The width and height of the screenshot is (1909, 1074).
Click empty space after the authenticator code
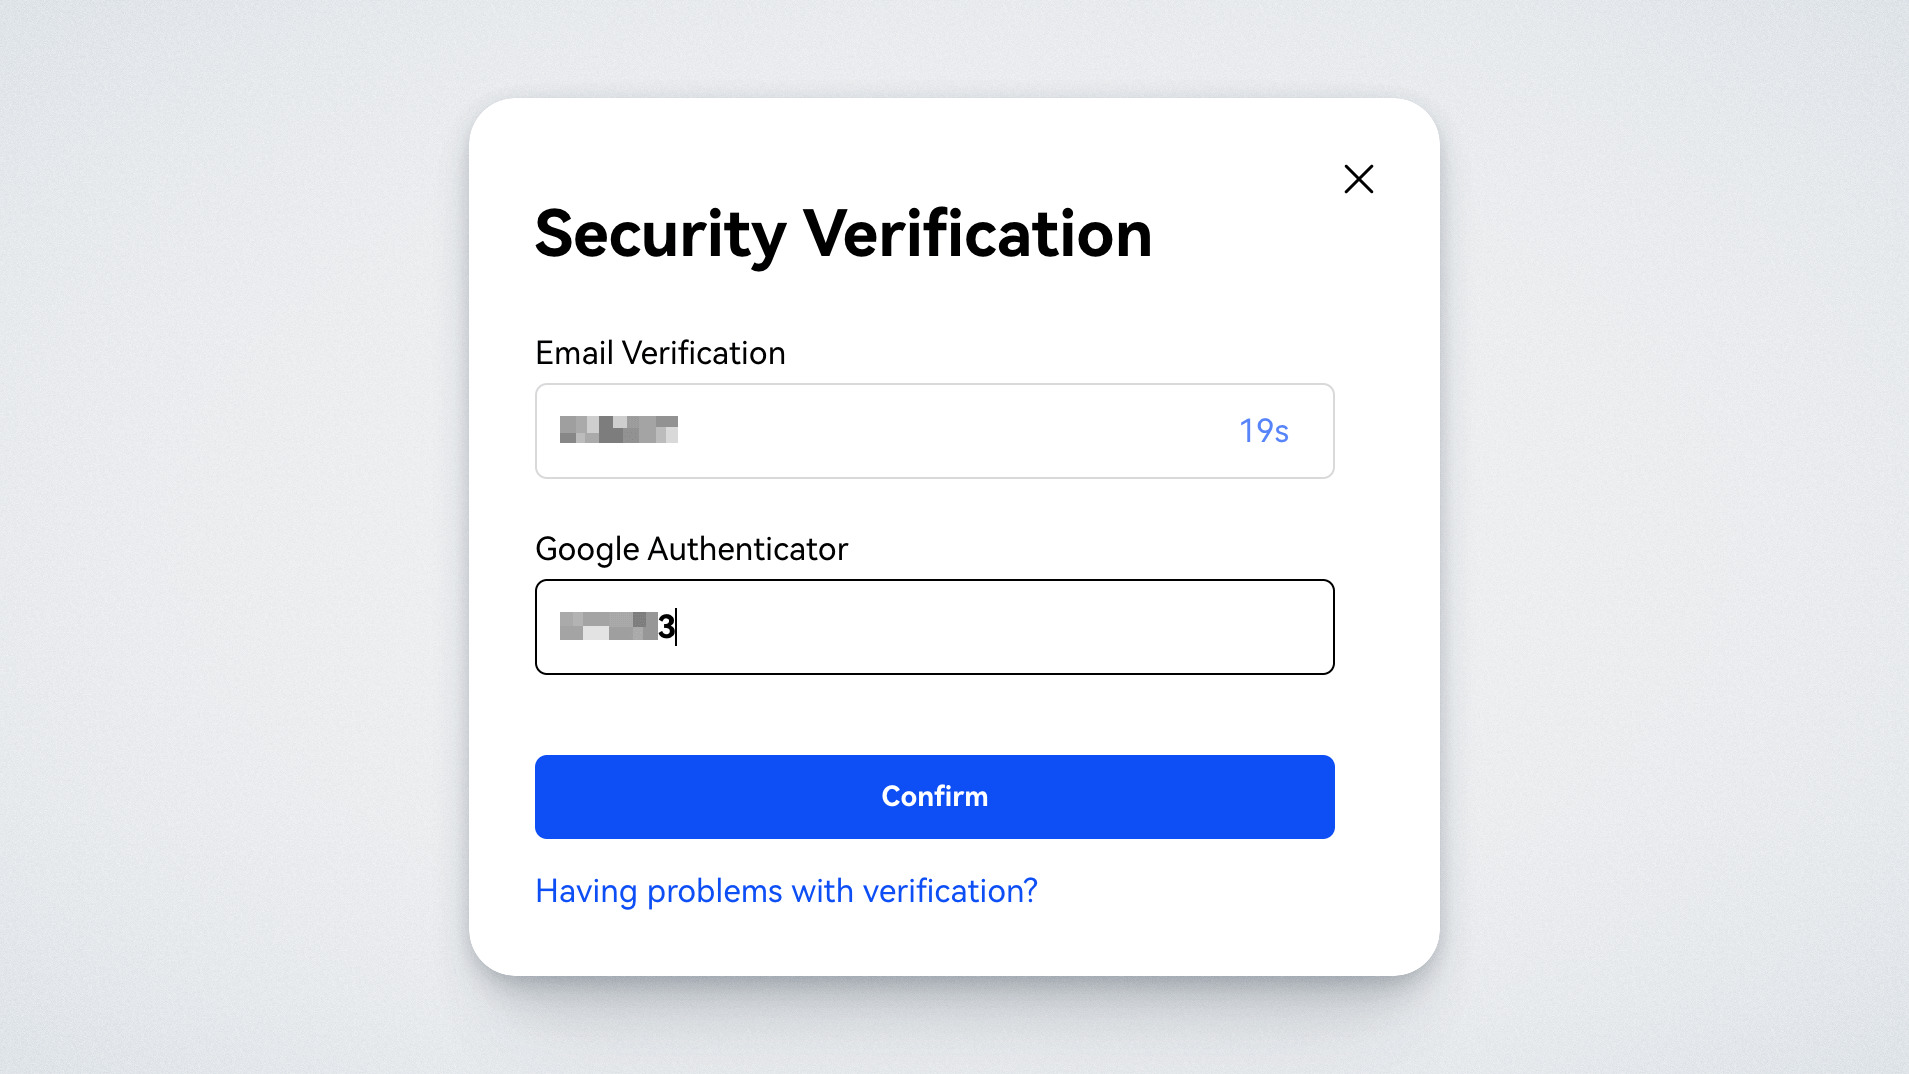pos(1000,627)
